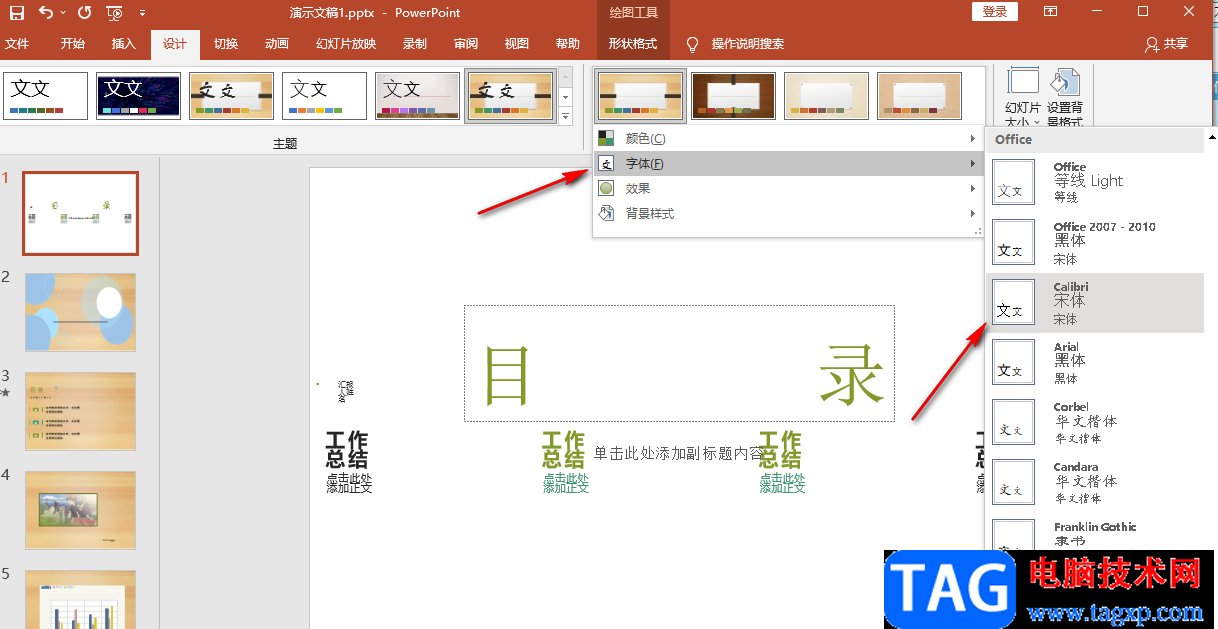The height and width of the screenshot is (629, 1218).
Task: Click the 效果 green circle icon
Action: coord(606,188)
